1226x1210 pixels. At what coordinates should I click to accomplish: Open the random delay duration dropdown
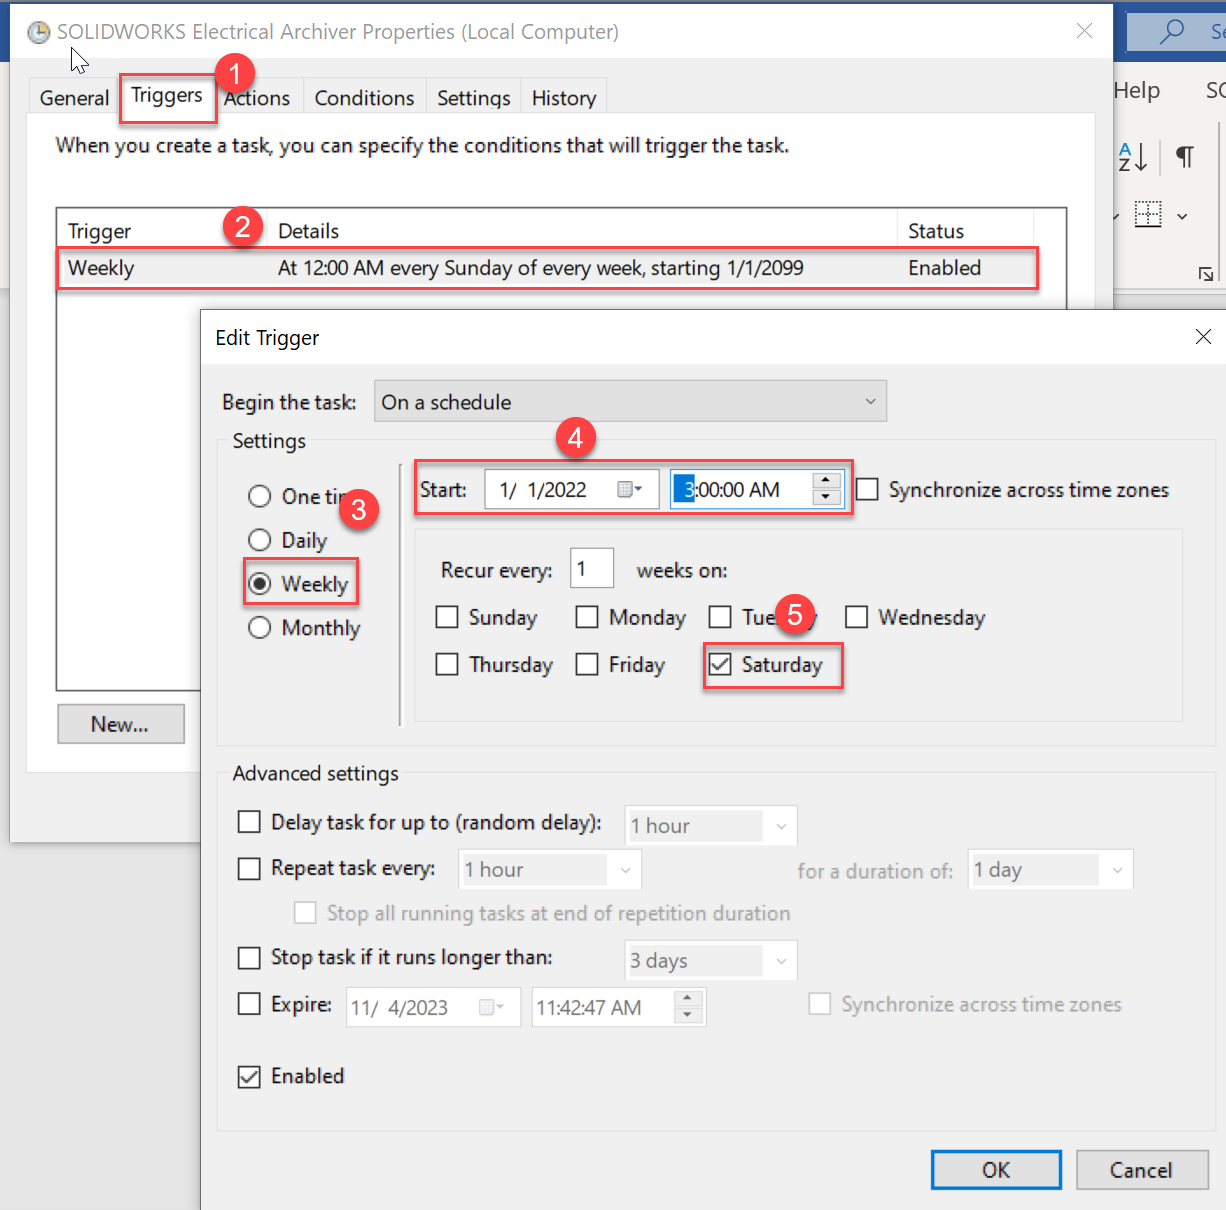pos(783,825)
